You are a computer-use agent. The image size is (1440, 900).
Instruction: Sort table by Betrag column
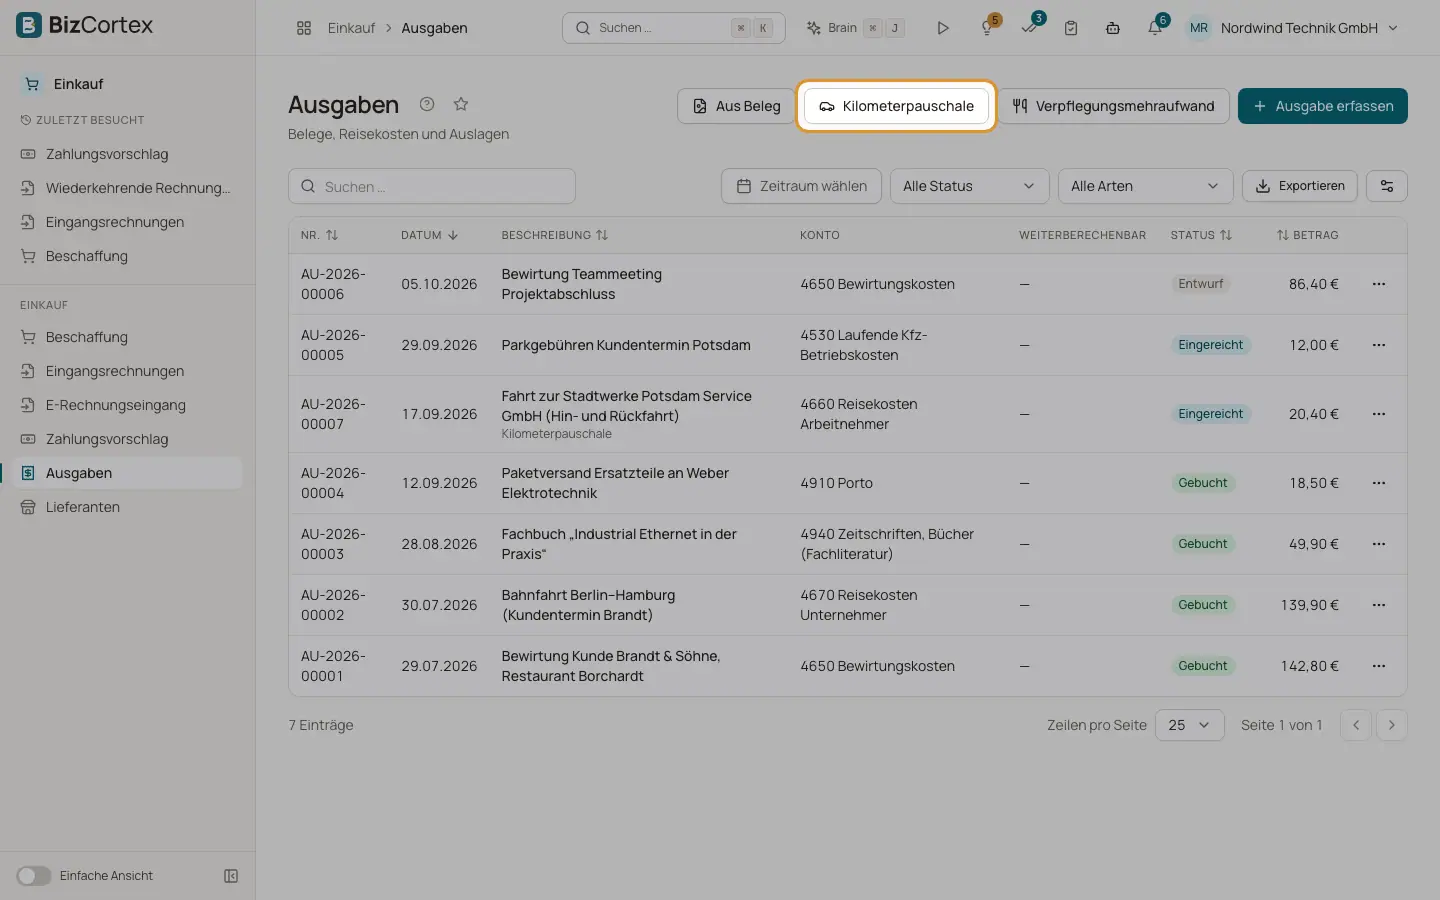tap(1307, 235)
